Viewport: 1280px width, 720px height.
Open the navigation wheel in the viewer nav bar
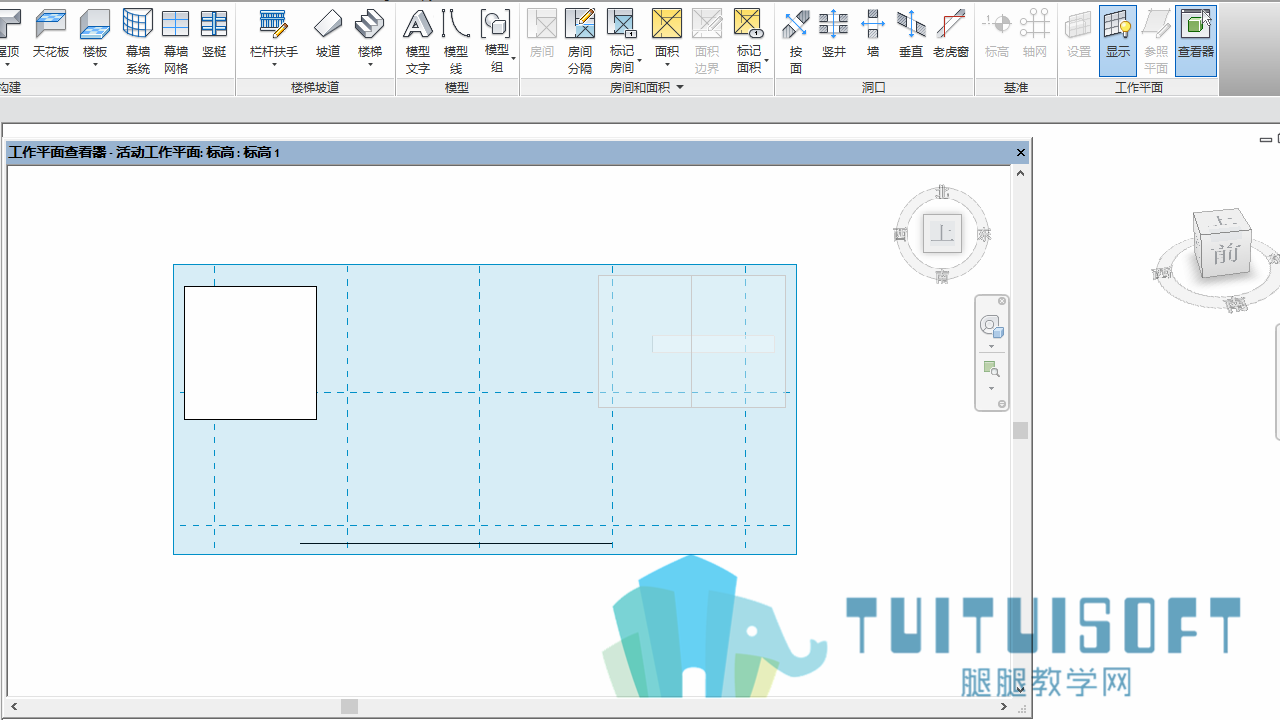click(990, 326)
